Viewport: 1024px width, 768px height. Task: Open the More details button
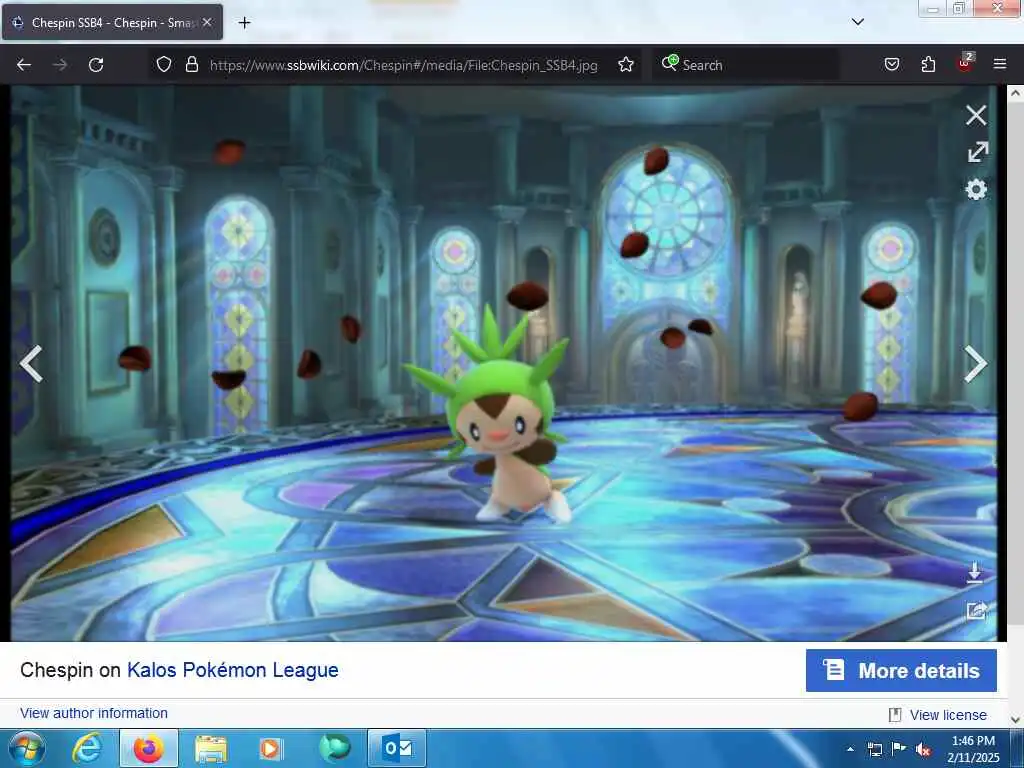(901, 670)
